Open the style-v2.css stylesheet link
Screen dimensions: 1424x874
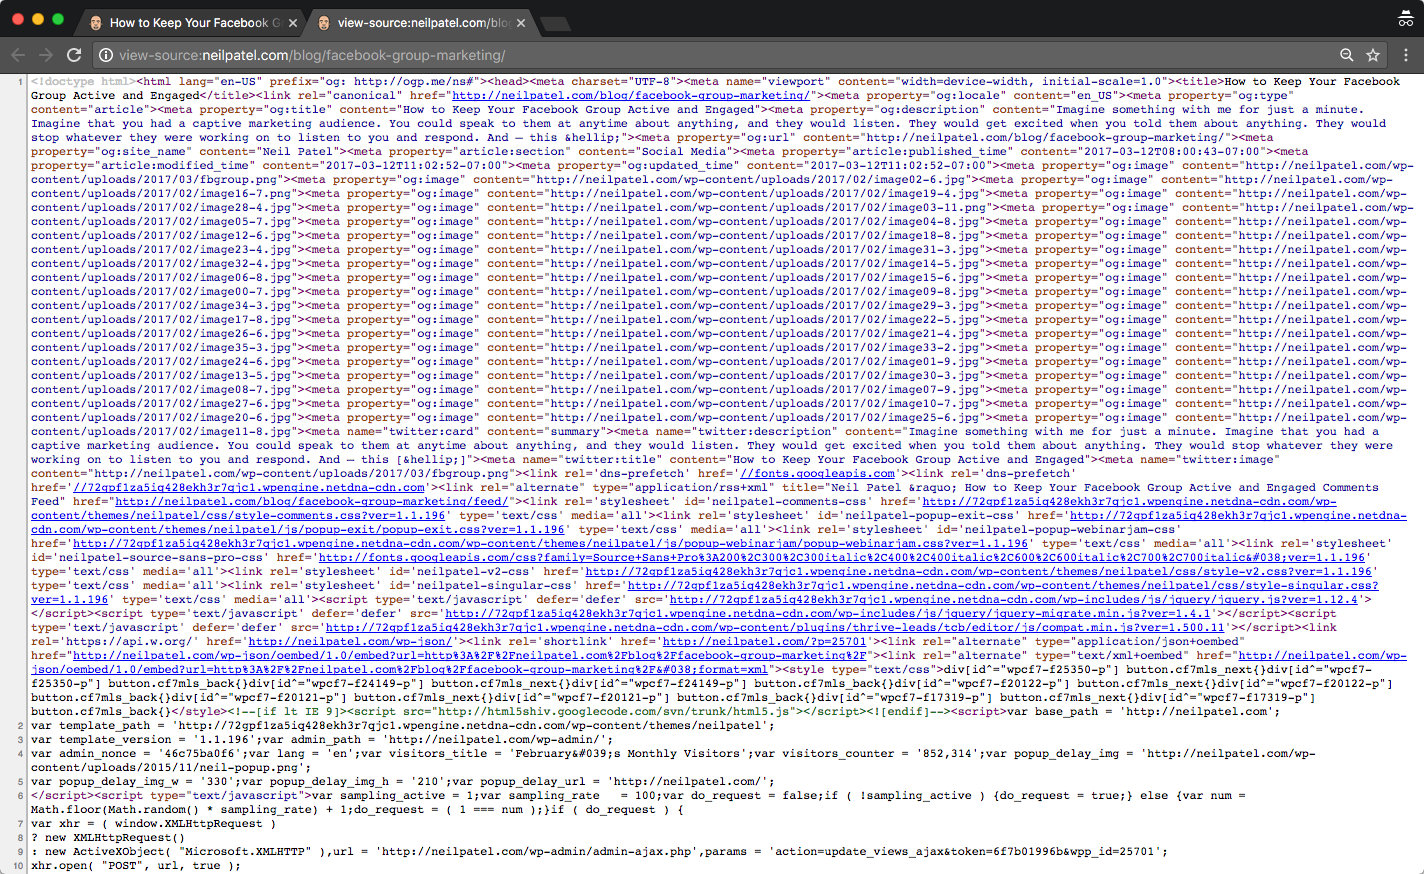[x=978, y=572]
